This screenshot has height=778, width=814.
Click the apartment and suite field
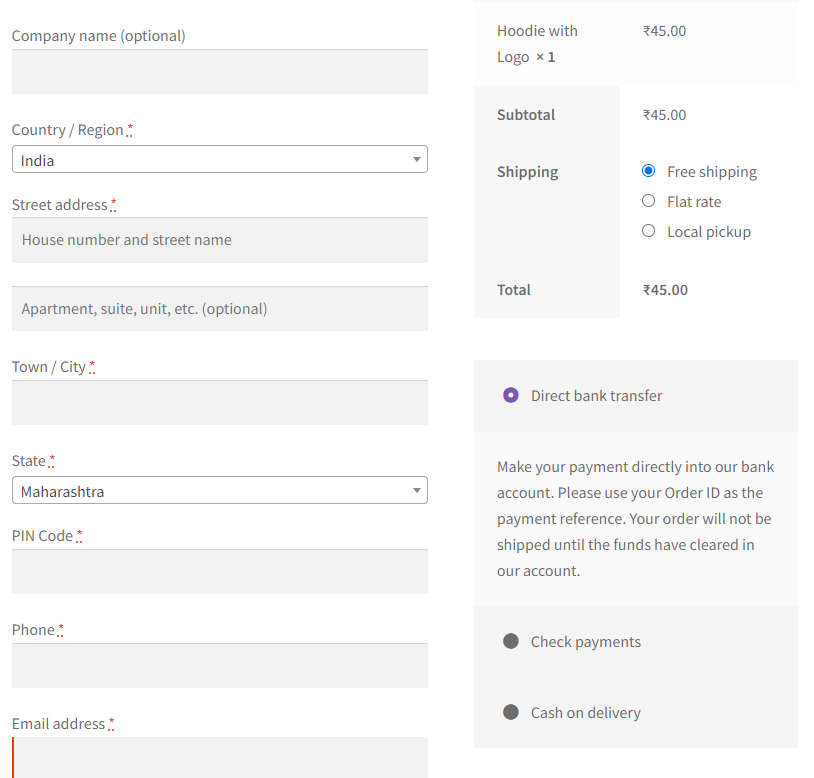point(219,308)
